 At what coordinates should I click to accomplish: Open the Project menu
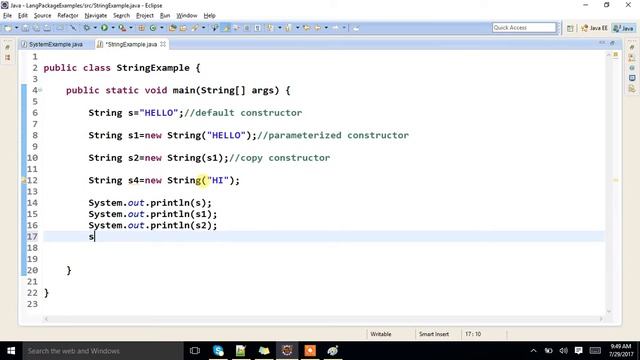(145, 16)
